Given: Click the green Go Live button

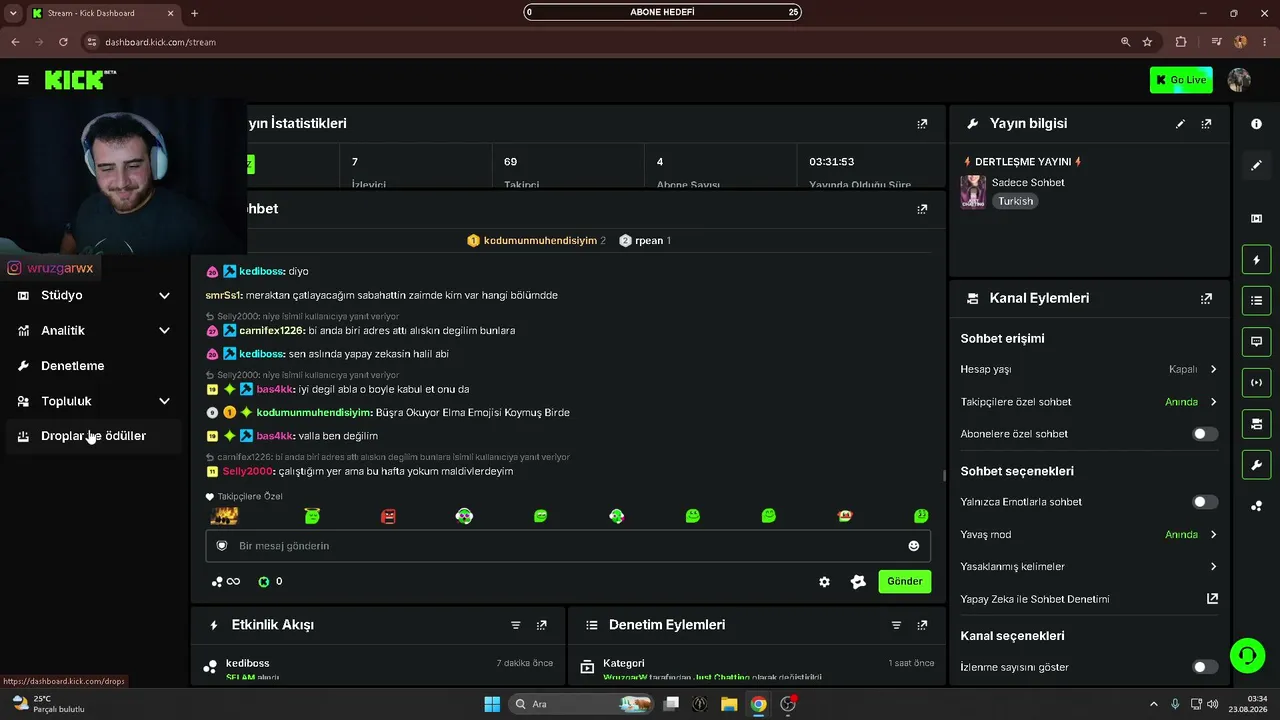Looking at the screenshot, I should (x=1182, y=80).
